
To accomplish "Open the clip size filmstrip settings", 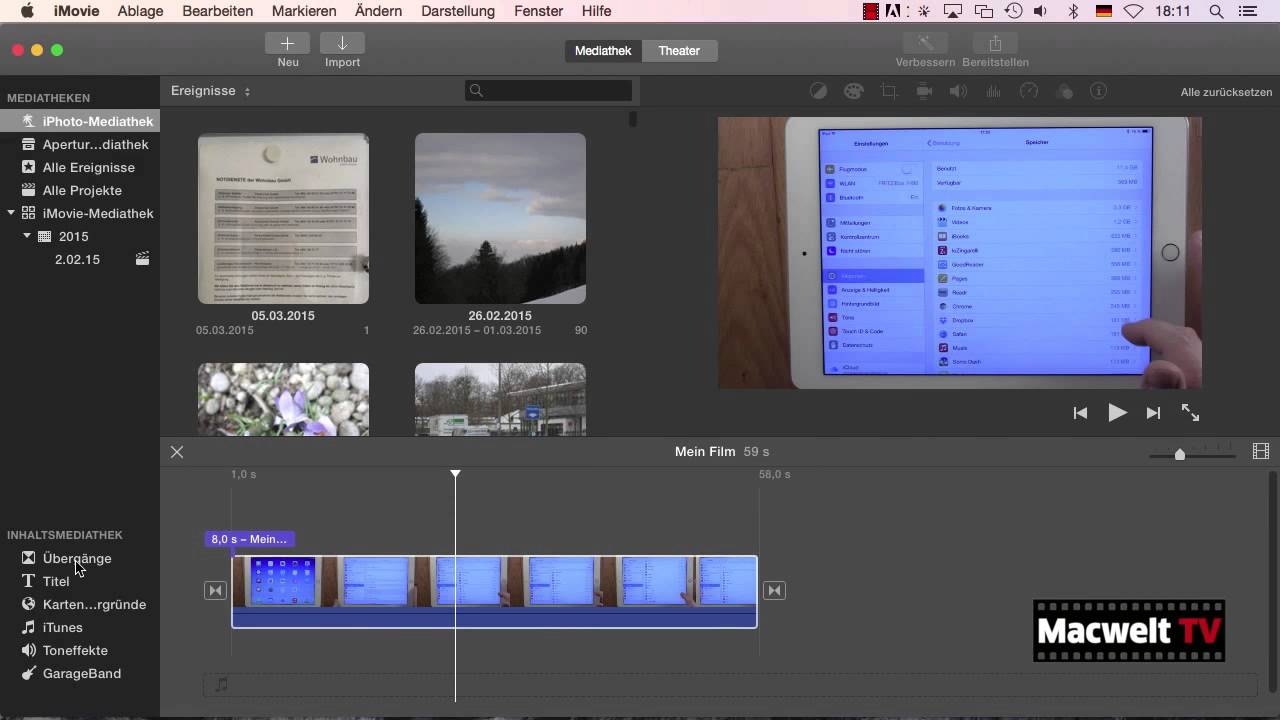I will tap(1260, 452).
